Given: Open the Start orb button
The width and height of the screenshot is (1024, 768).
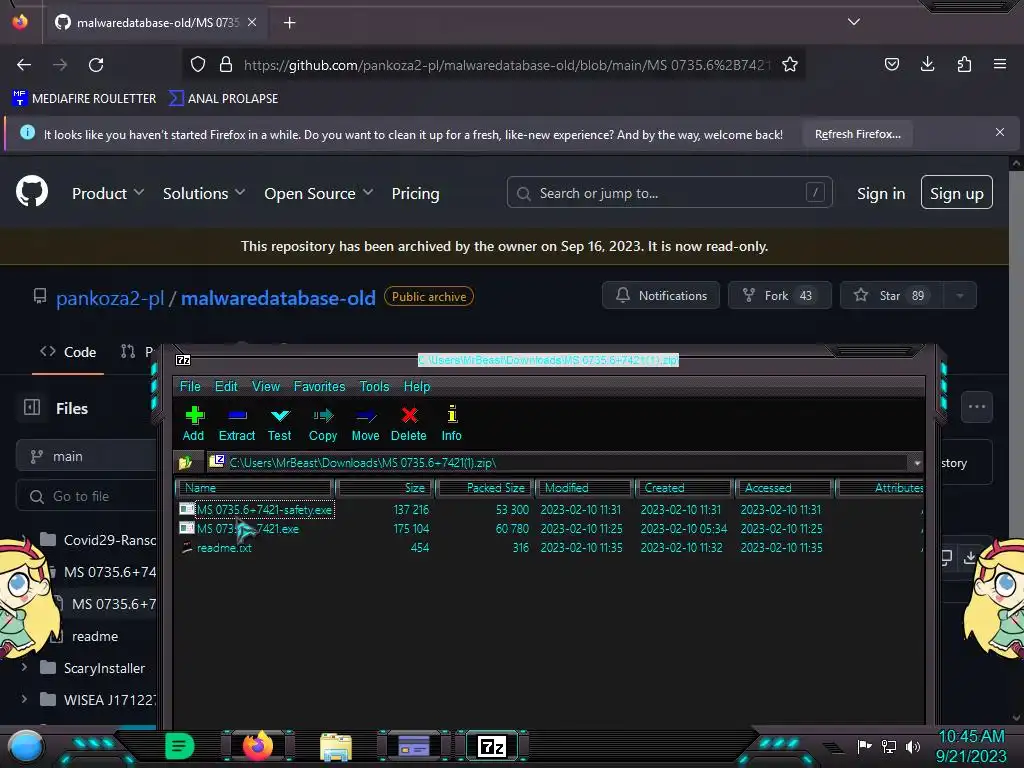Looking at the screenshot, I should (x=25, y=747).
